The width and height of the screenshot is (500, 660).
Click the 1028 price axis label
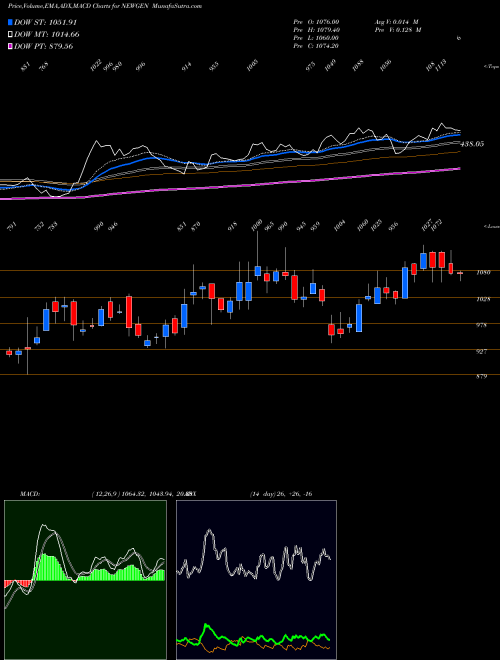pyautogui.click(x=482, y=299)
